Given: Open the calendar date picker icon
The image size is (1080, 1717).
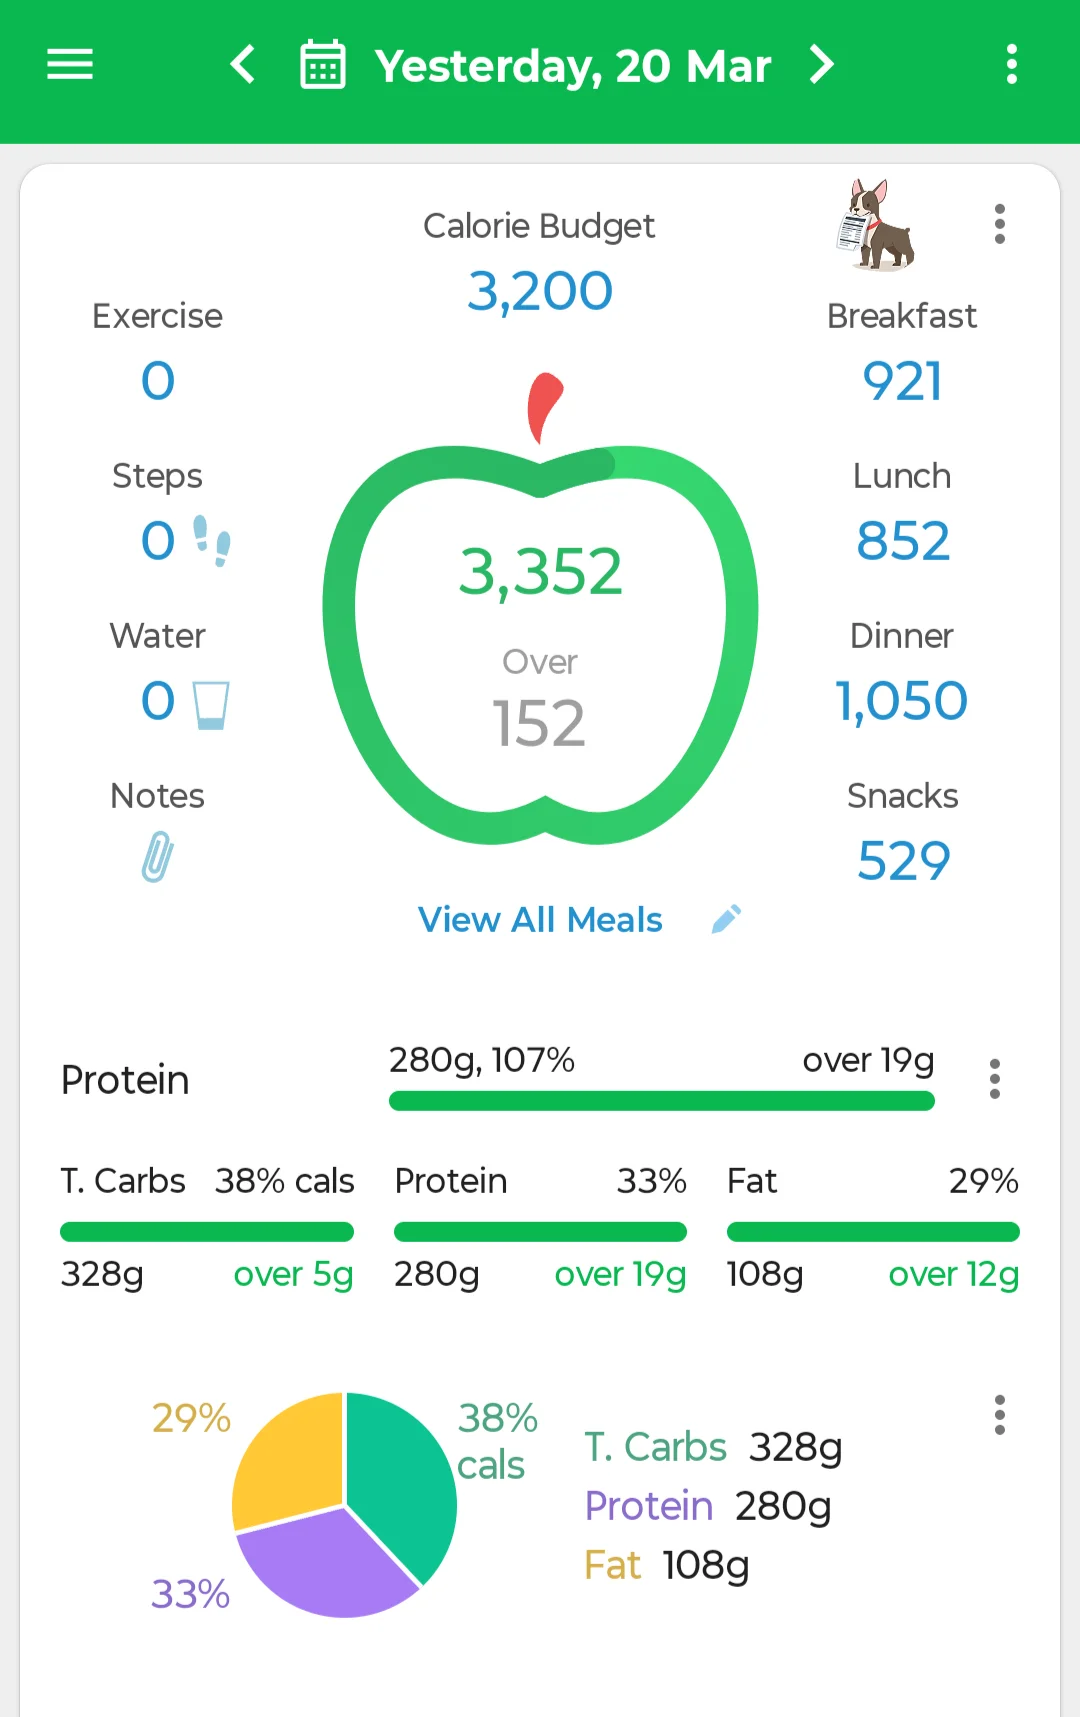Looking at the screenshot, I should coord(323,65).
